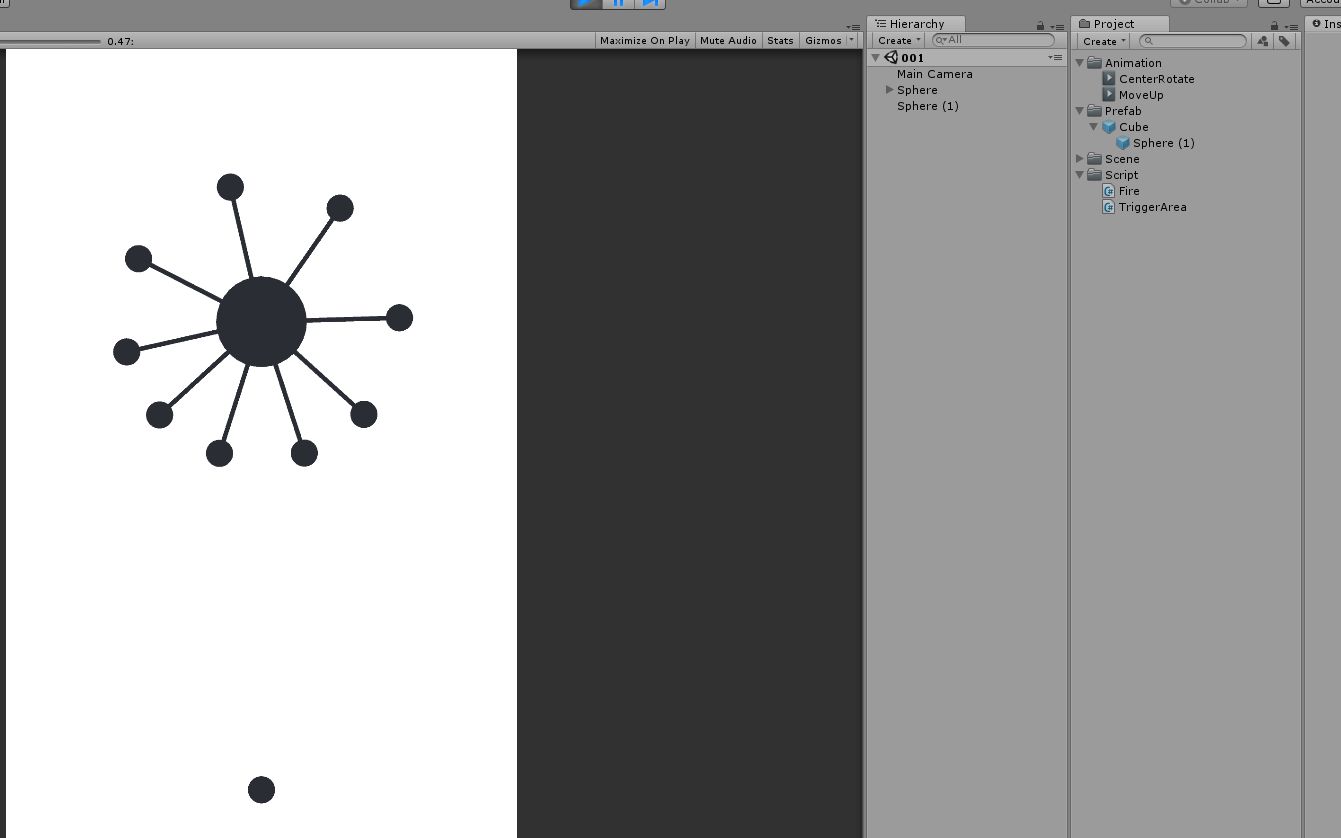Click the CenterRotate animation clip icon
This screenshot has width=1341, height=838.
(x=1109, y=79)
